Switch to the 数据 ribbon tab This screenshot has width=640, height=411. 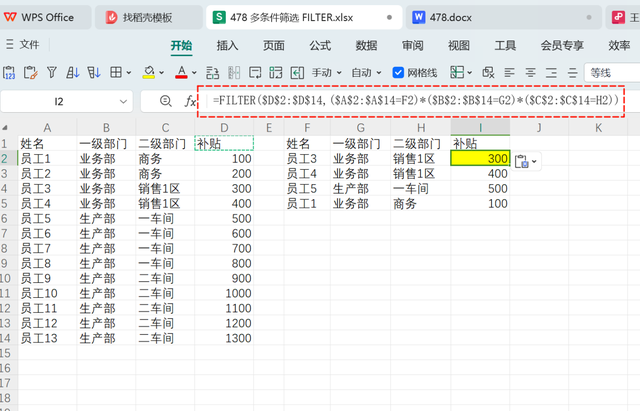[x=366, y=45]
